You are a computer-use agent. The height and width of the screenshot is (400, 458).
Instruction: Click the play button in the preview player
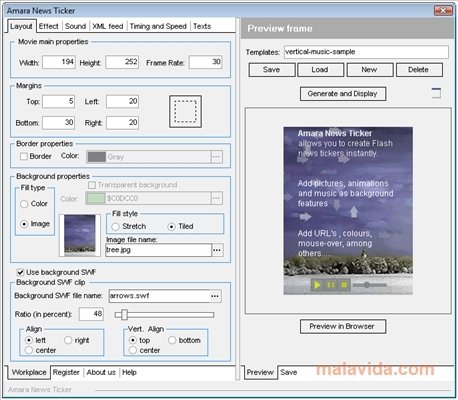(317, 285)
